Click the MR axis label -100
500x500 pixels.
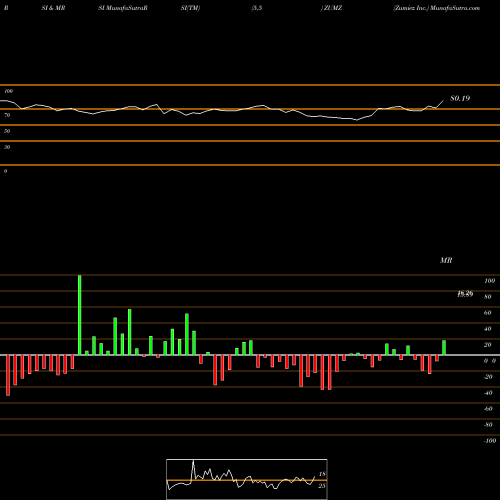[x=490, y=441]
